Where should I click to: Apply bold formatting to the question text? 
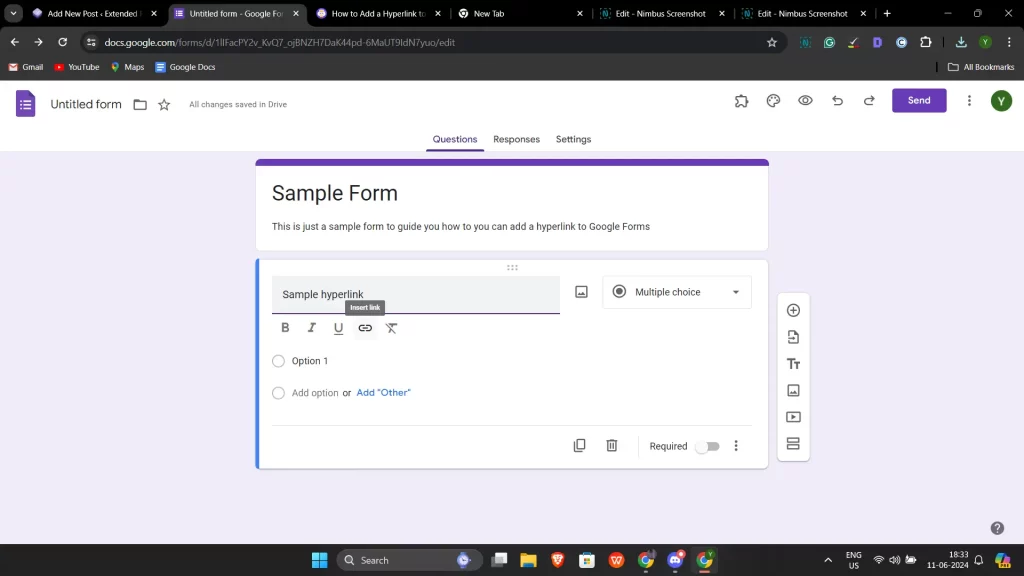pyautogui.click(x=285, y=328)
